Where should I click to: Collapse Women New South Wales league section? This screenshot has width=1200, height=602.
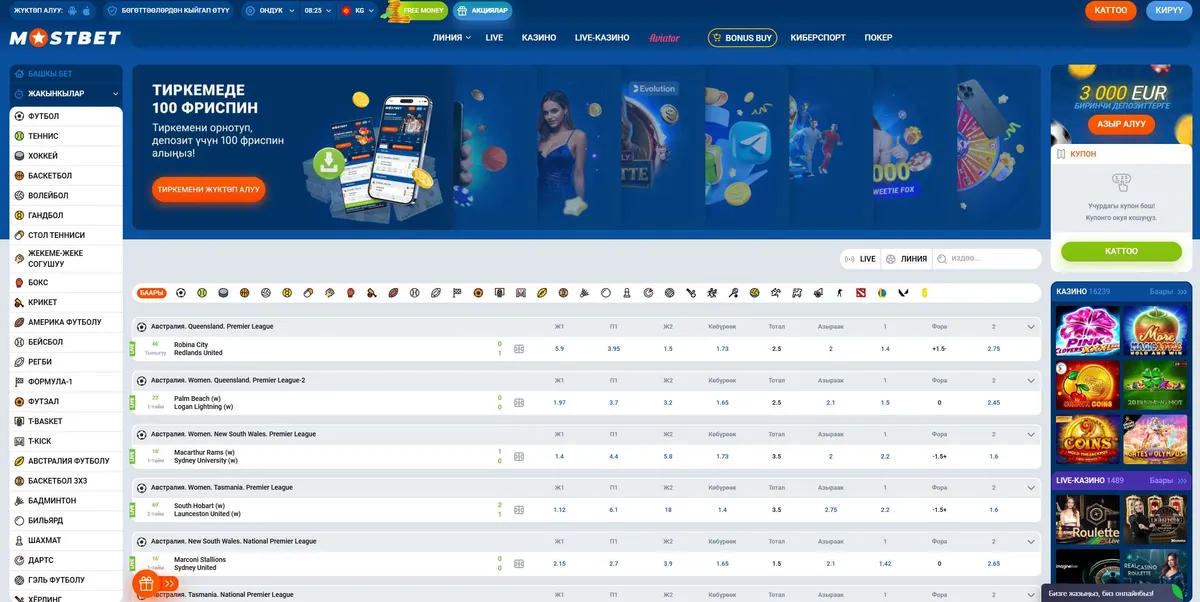[1031, 434]
